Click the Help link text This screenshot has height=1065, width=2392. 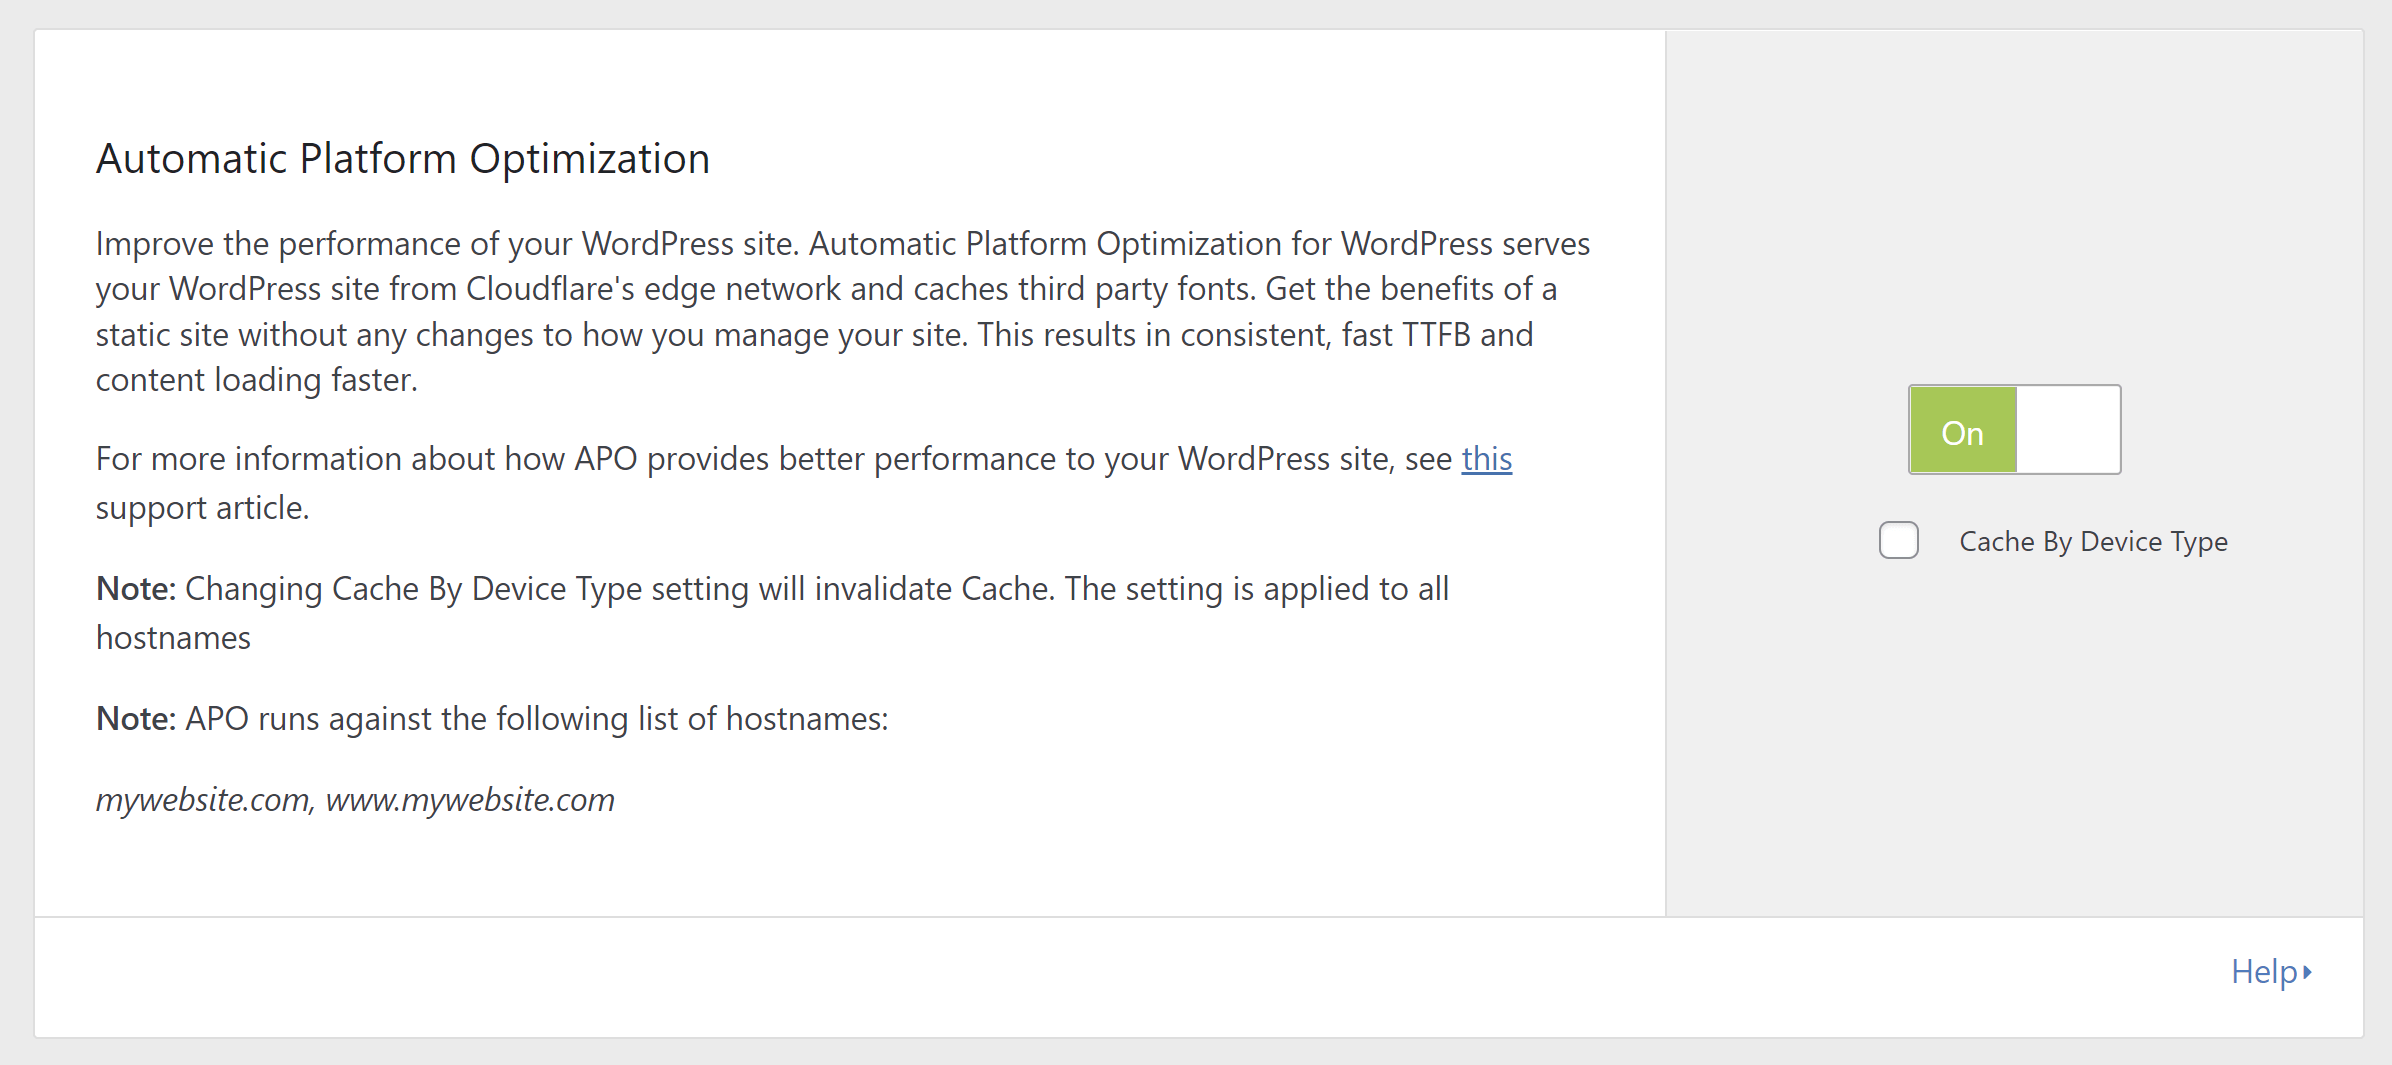2263,971
